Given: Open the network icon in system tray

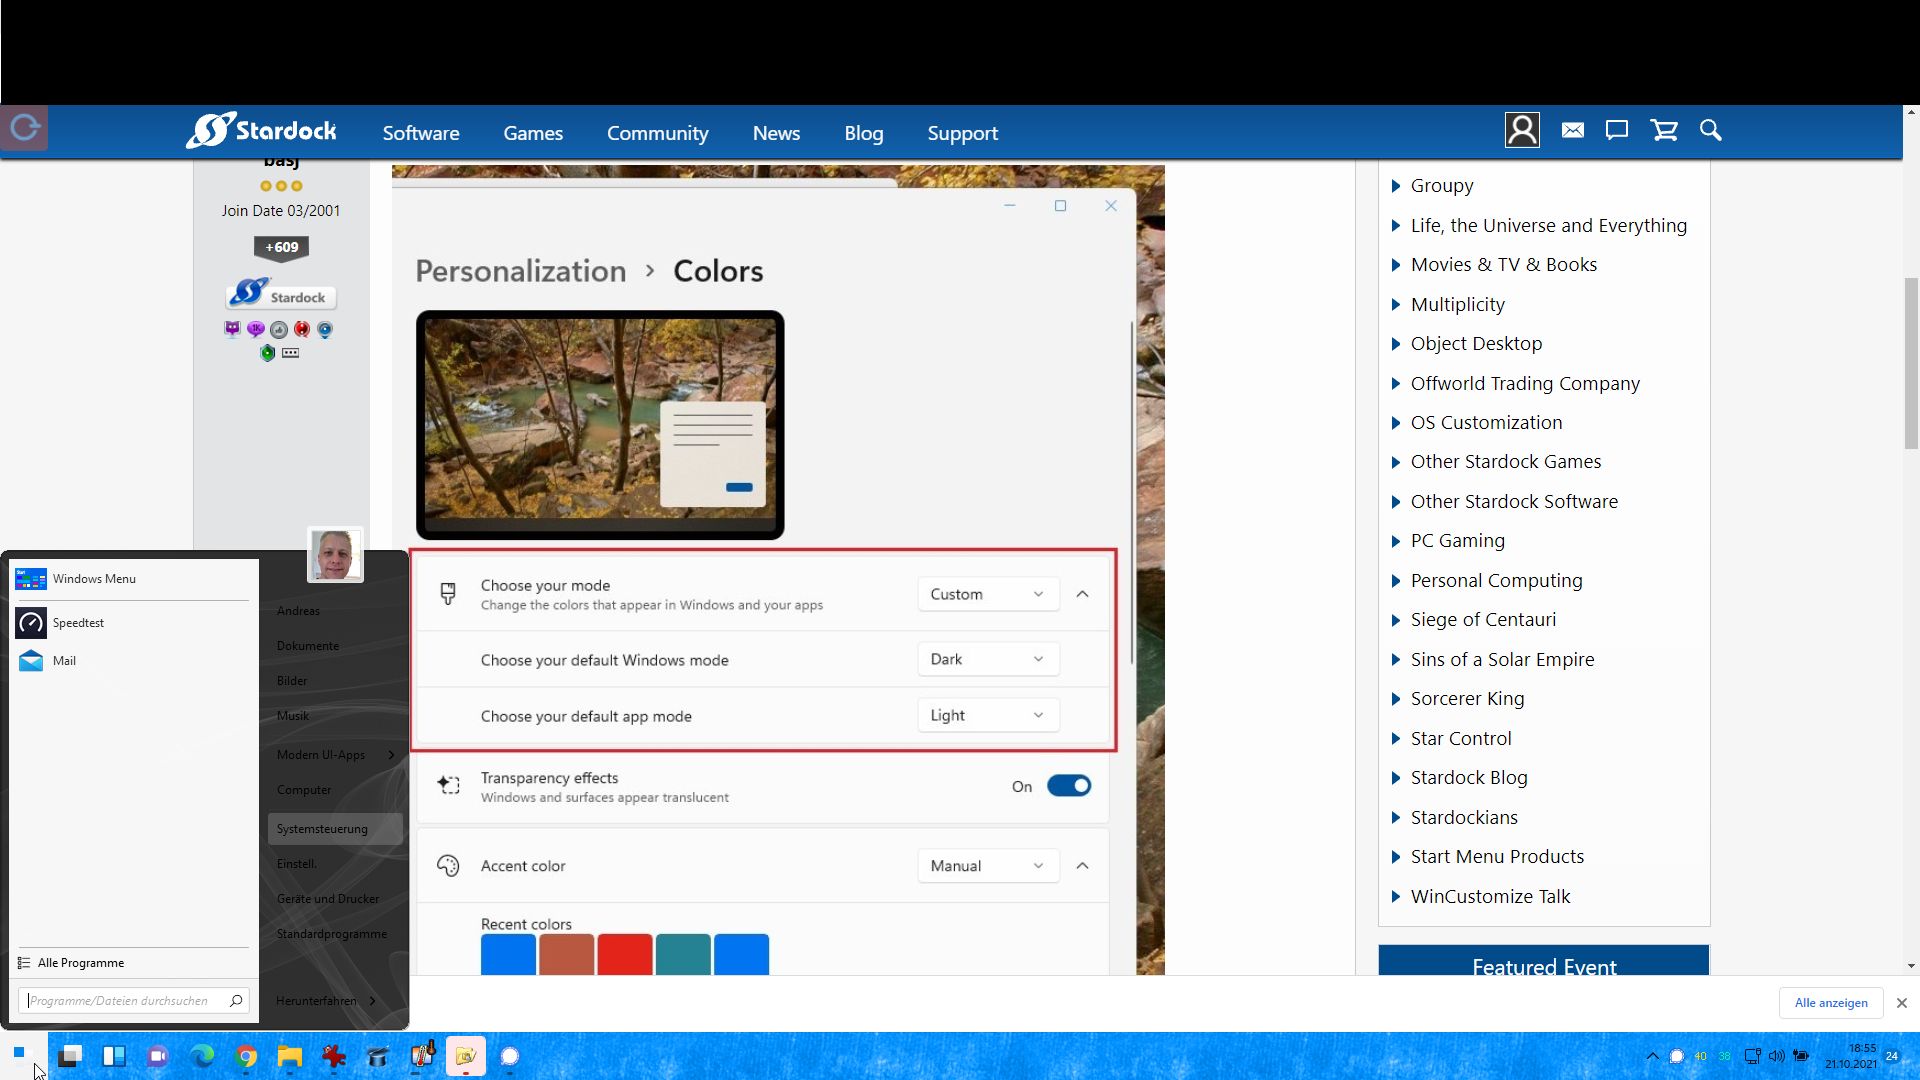Looking at the screenshot, I should pyautogui.click(x=1752, y=1056).
